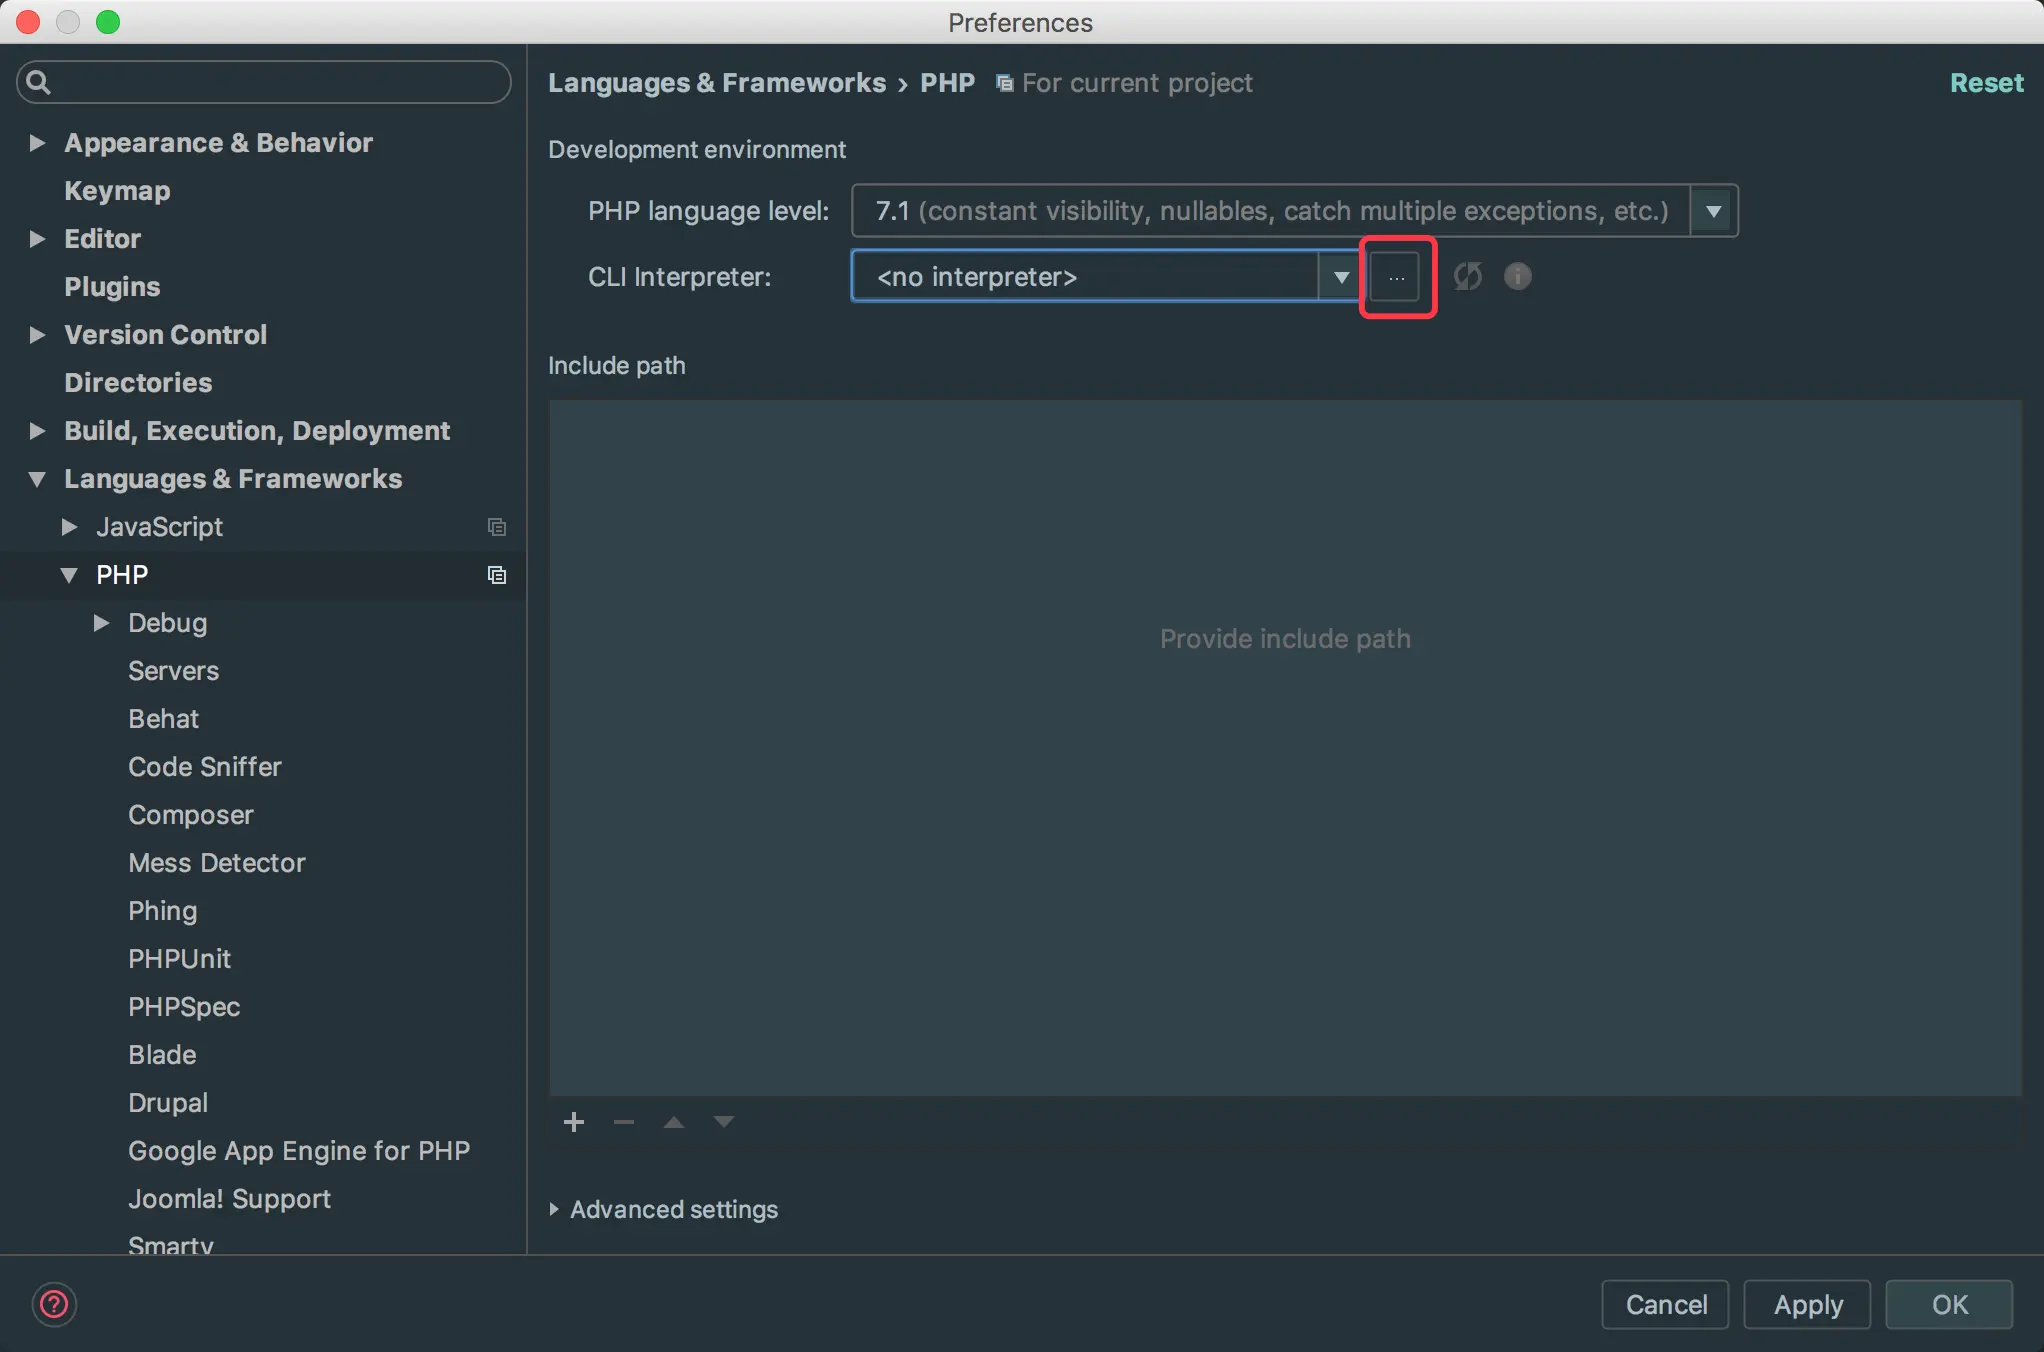Viewport: 2044px width, 1352px height.
Task: Click the plus icon to add include path
Action: 574,1122
